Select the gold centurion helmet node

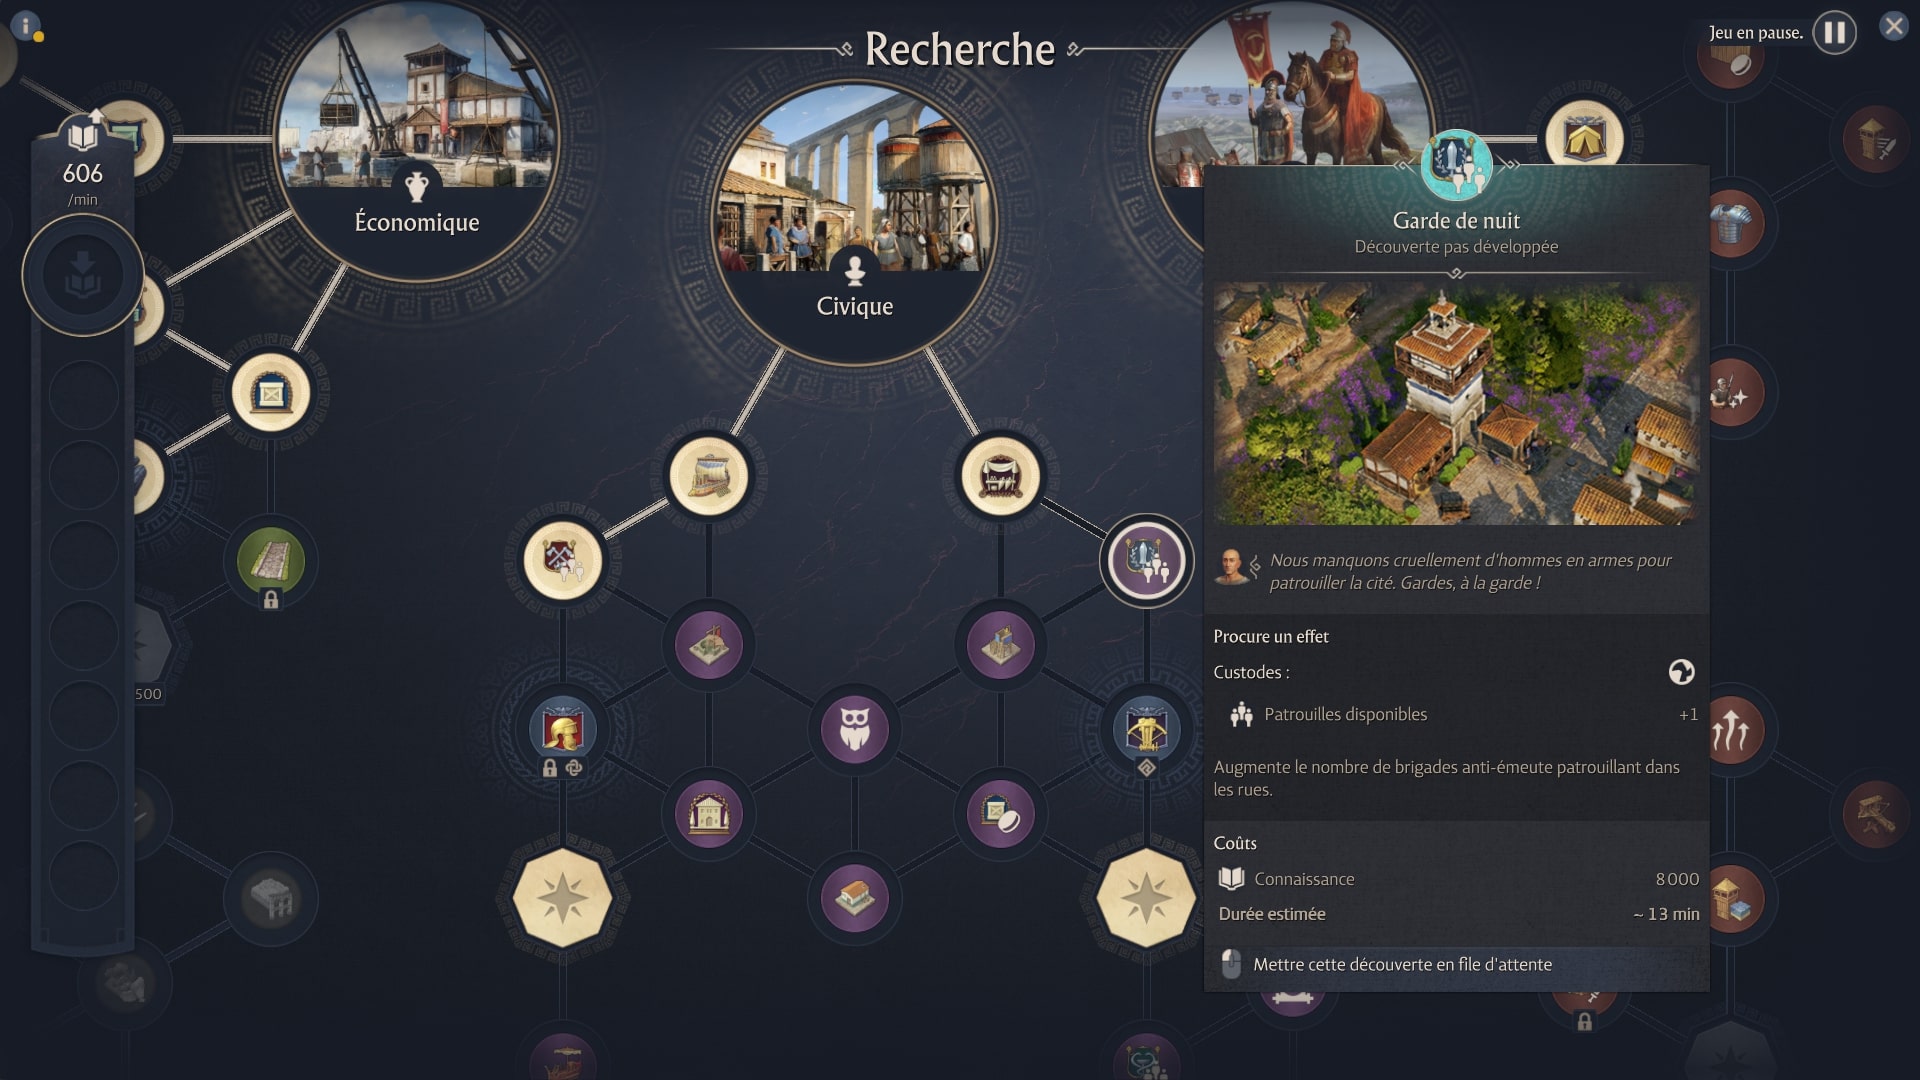point(562,729)
